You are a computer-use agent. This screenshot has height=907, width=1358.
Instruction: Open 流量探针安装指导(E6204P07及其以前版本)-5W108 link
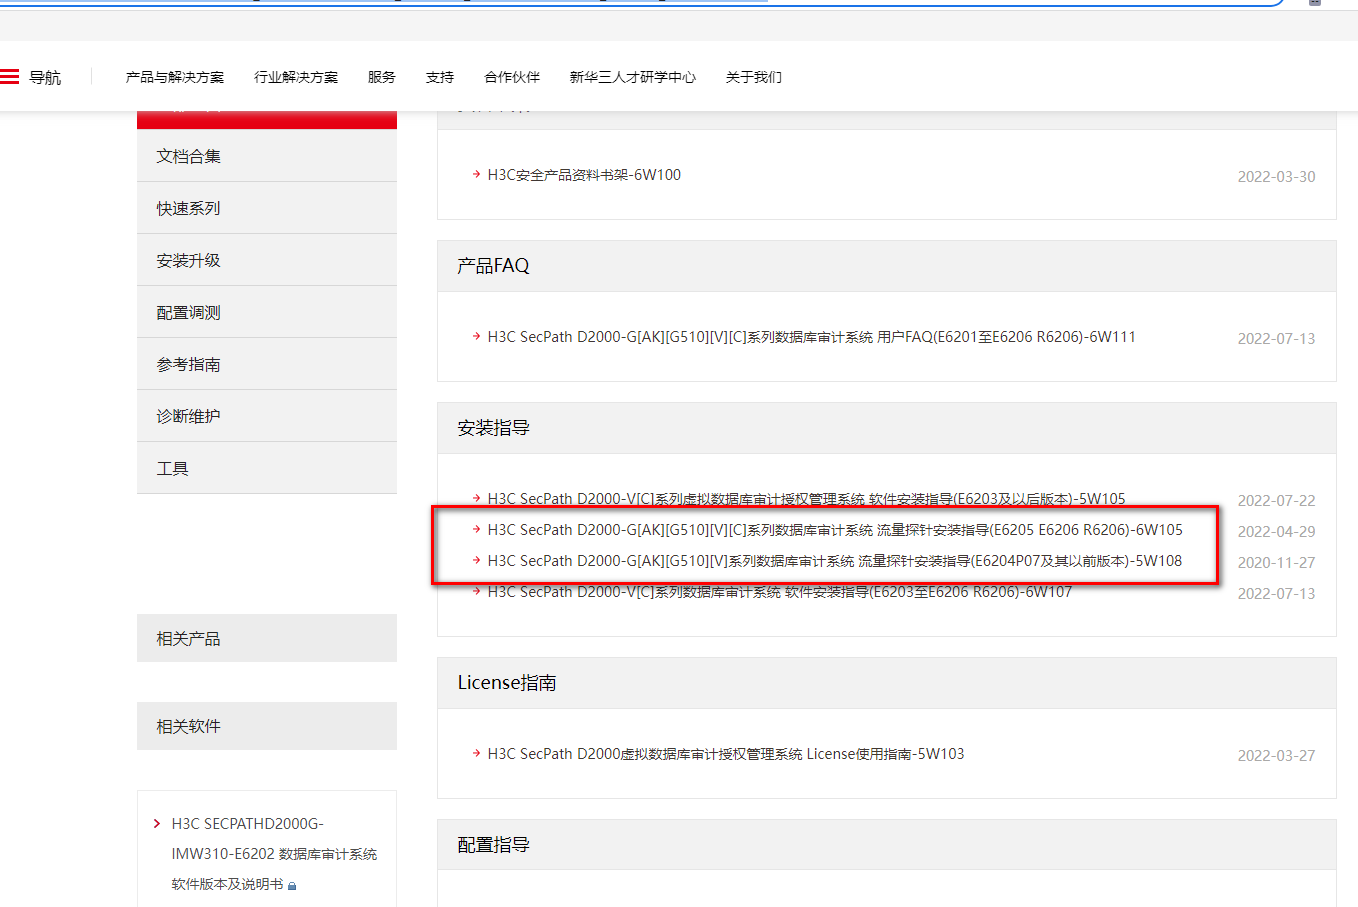pos(835,561)
